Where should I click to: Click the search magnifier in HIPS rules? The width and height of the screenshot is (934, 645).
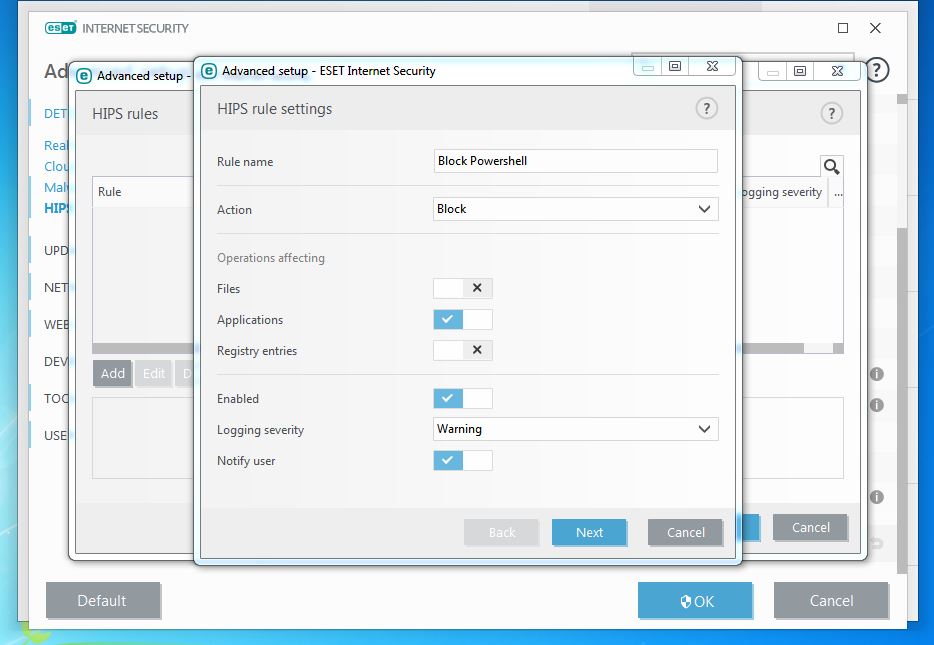pos(832,167)
